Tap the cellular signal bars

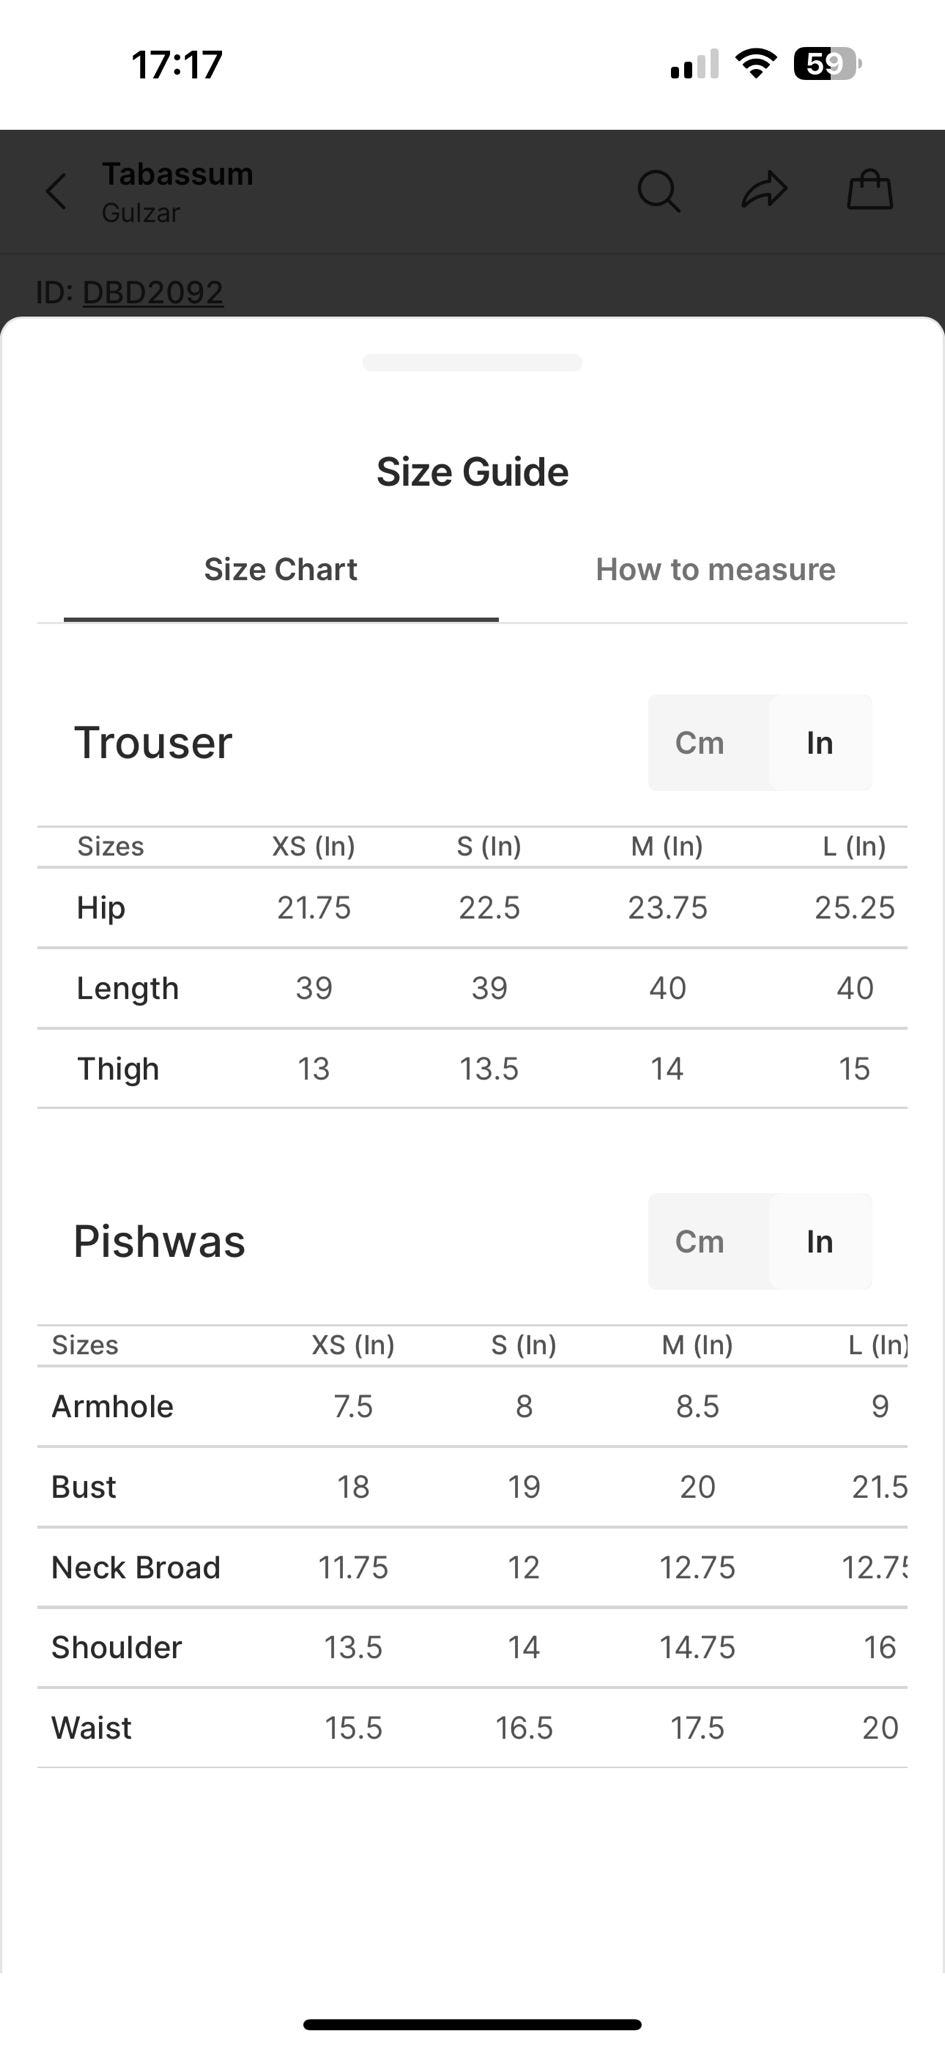tap(694, 65)
